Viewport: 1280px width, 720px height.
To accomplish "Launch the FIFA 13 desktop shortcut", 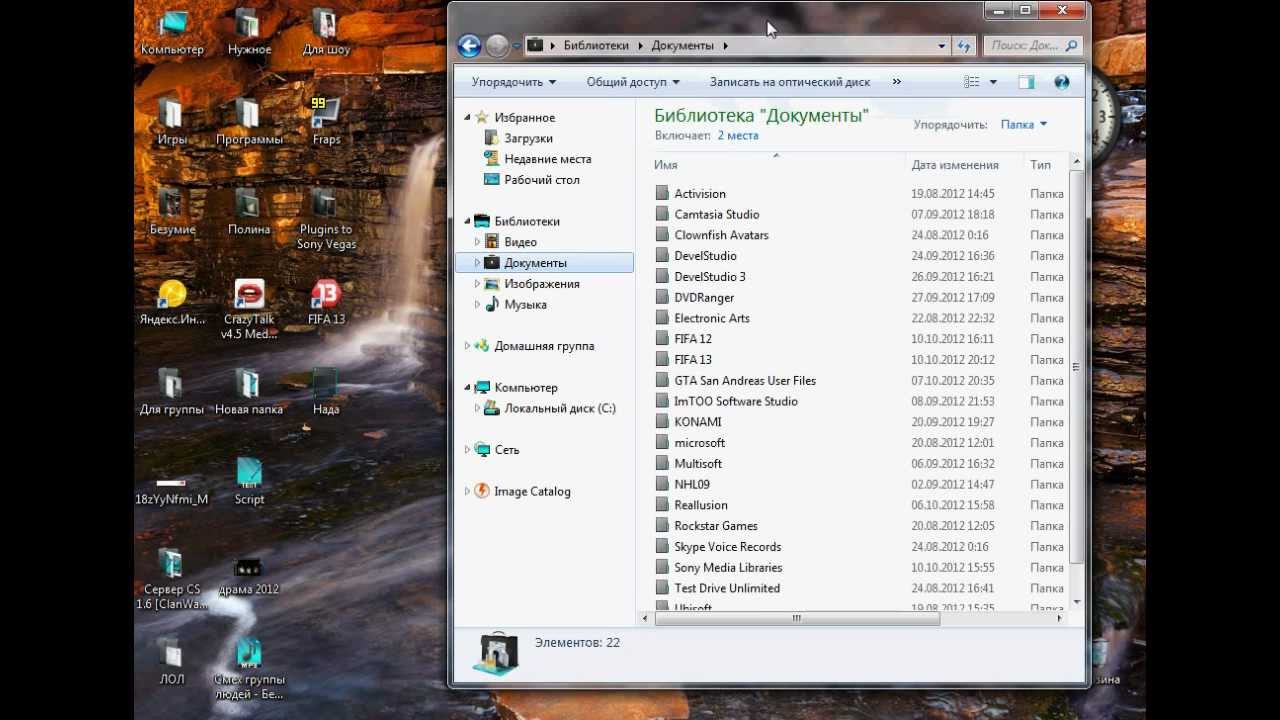I will point(326,302).
